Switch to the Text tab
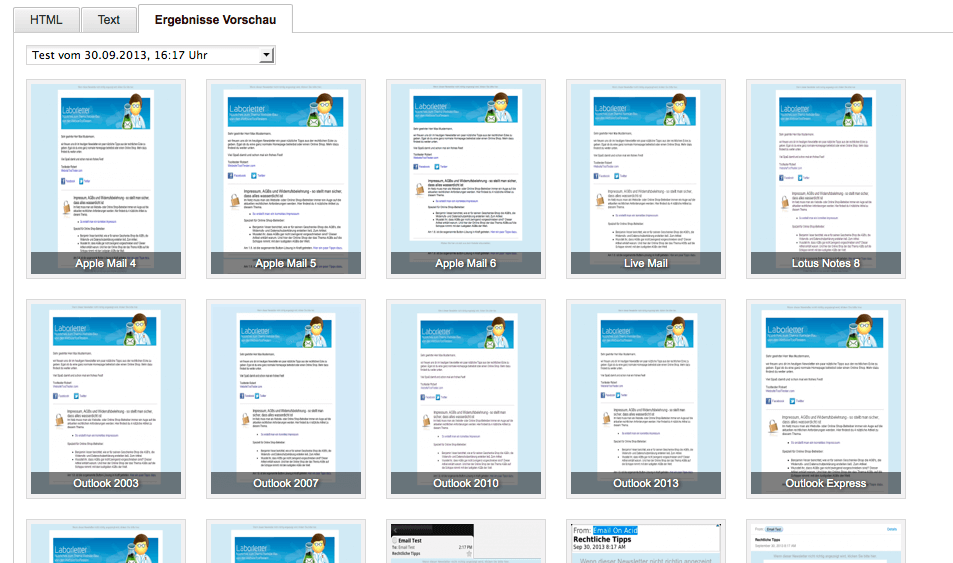This screenshot has height=563, width=953. coord(109,20)
